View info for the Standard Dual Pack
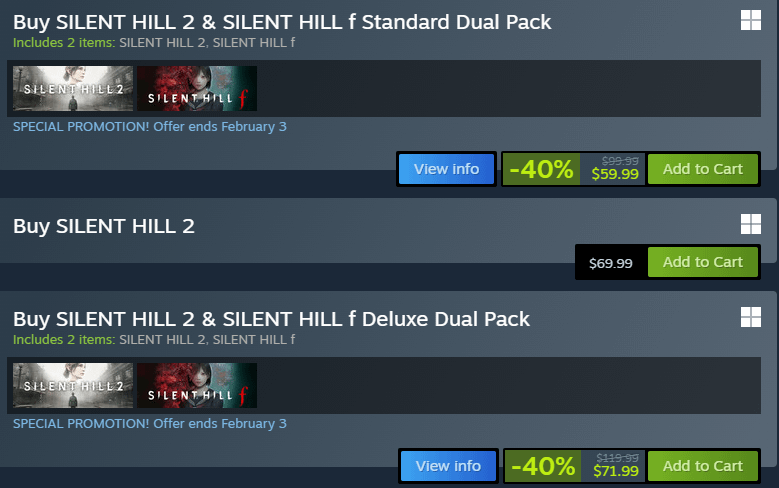Image resolution: width=779 pixels, height=488 pixels. coord(446,169)
